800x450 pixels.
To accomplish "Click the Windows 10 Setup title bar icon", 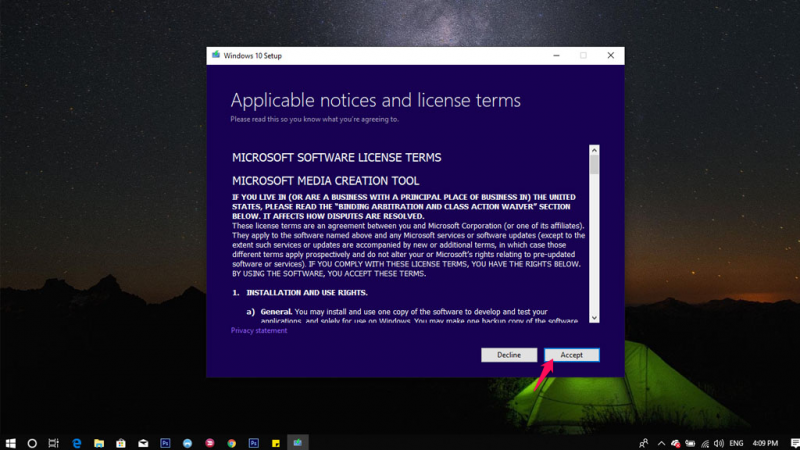I will coord(214,56).
